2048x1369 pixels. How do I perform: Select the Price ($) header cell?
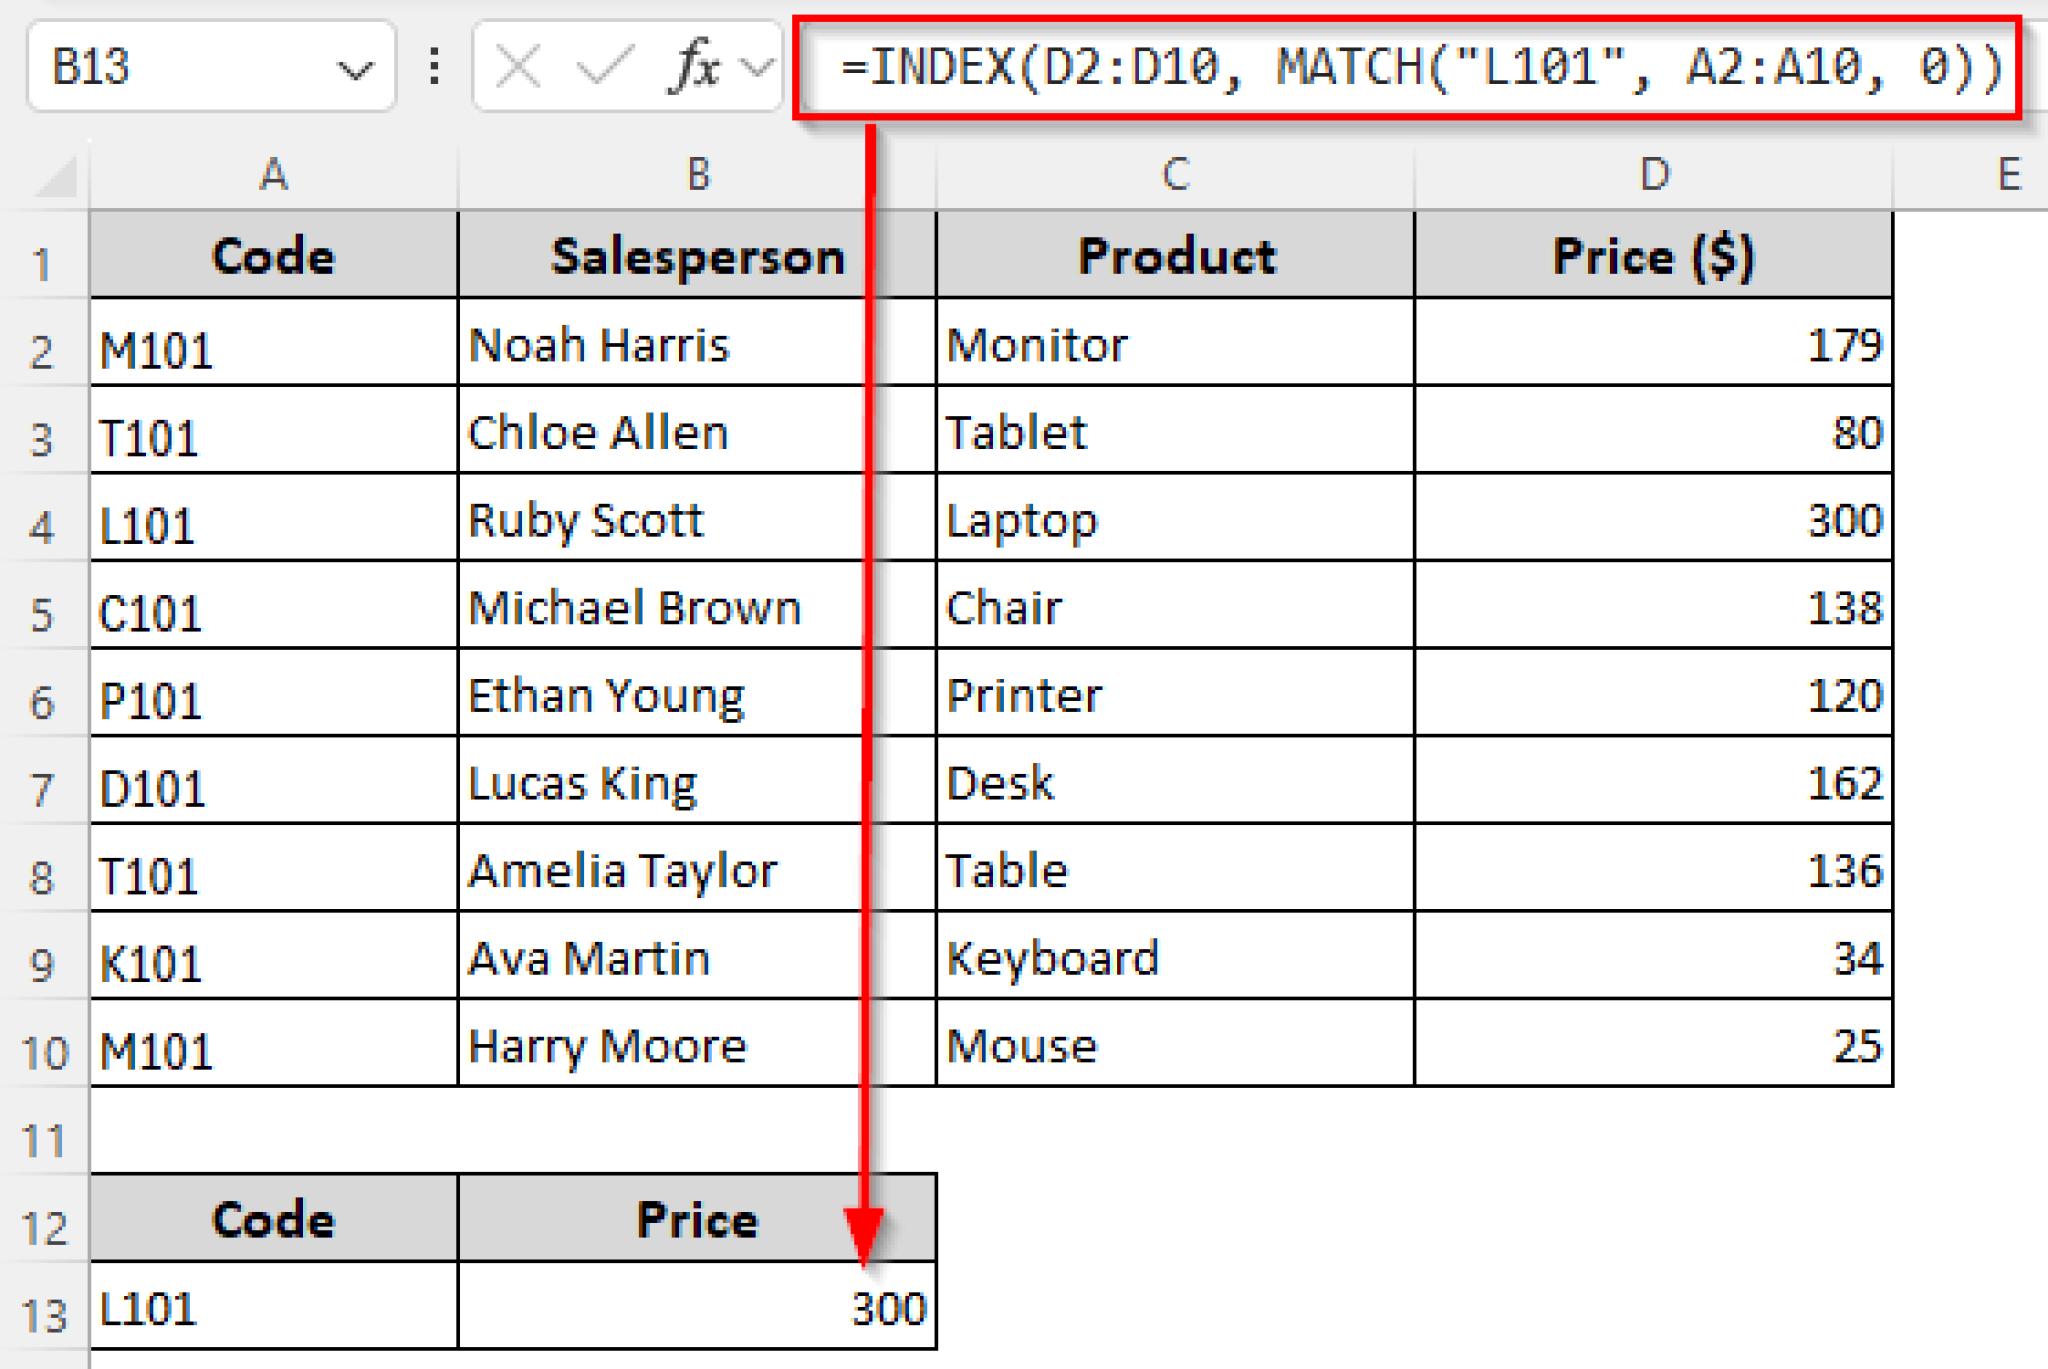pyautogui.click(x=1652, y=257)
